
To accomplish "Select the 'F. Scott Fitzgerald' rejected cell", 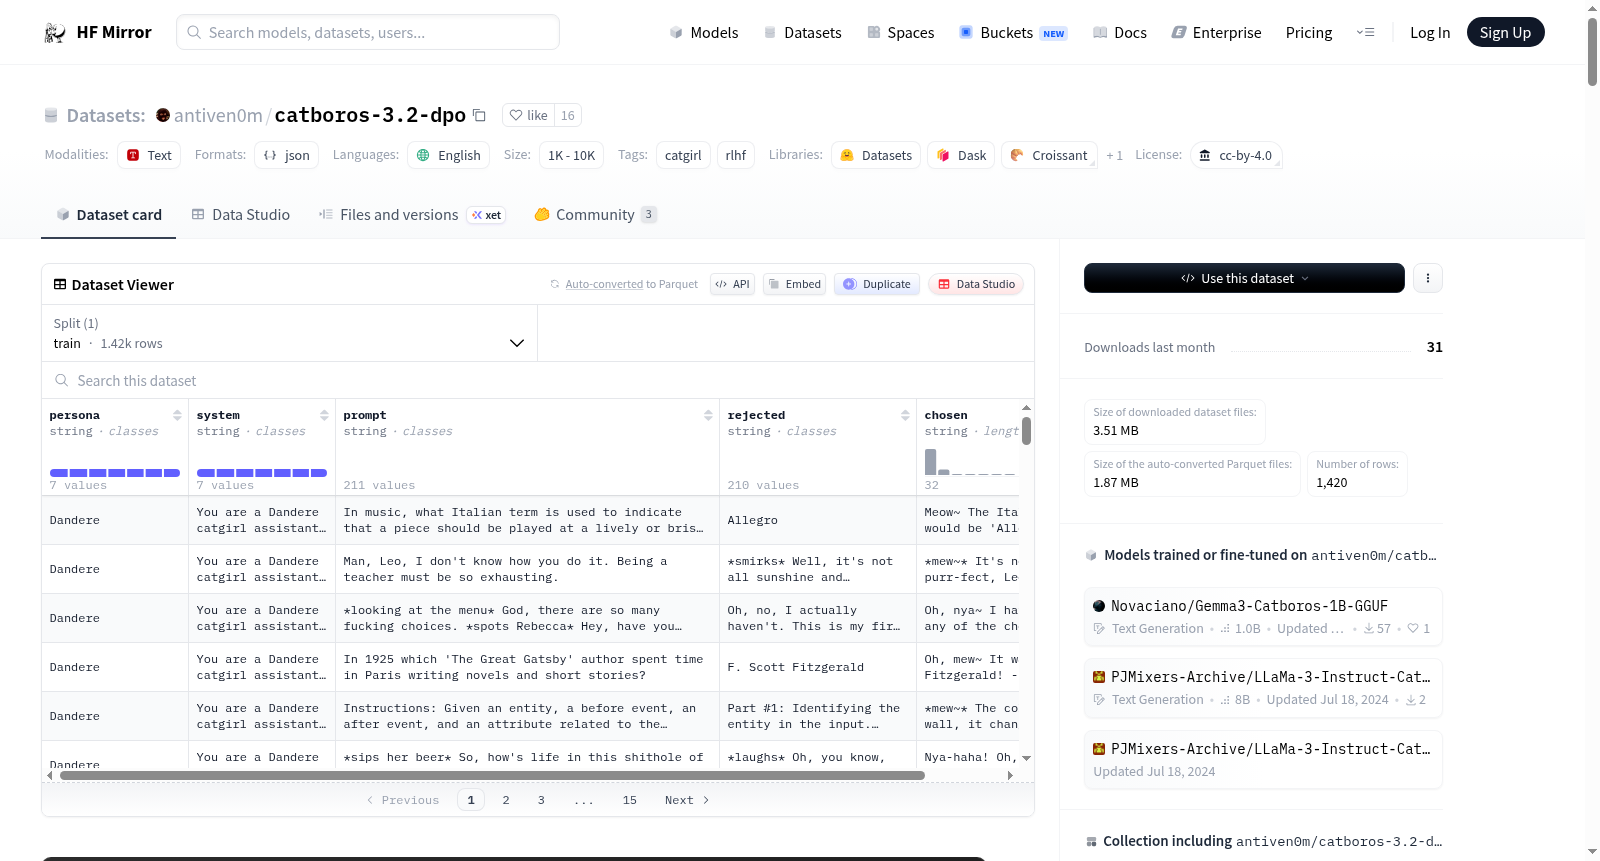I will [818, 667].
